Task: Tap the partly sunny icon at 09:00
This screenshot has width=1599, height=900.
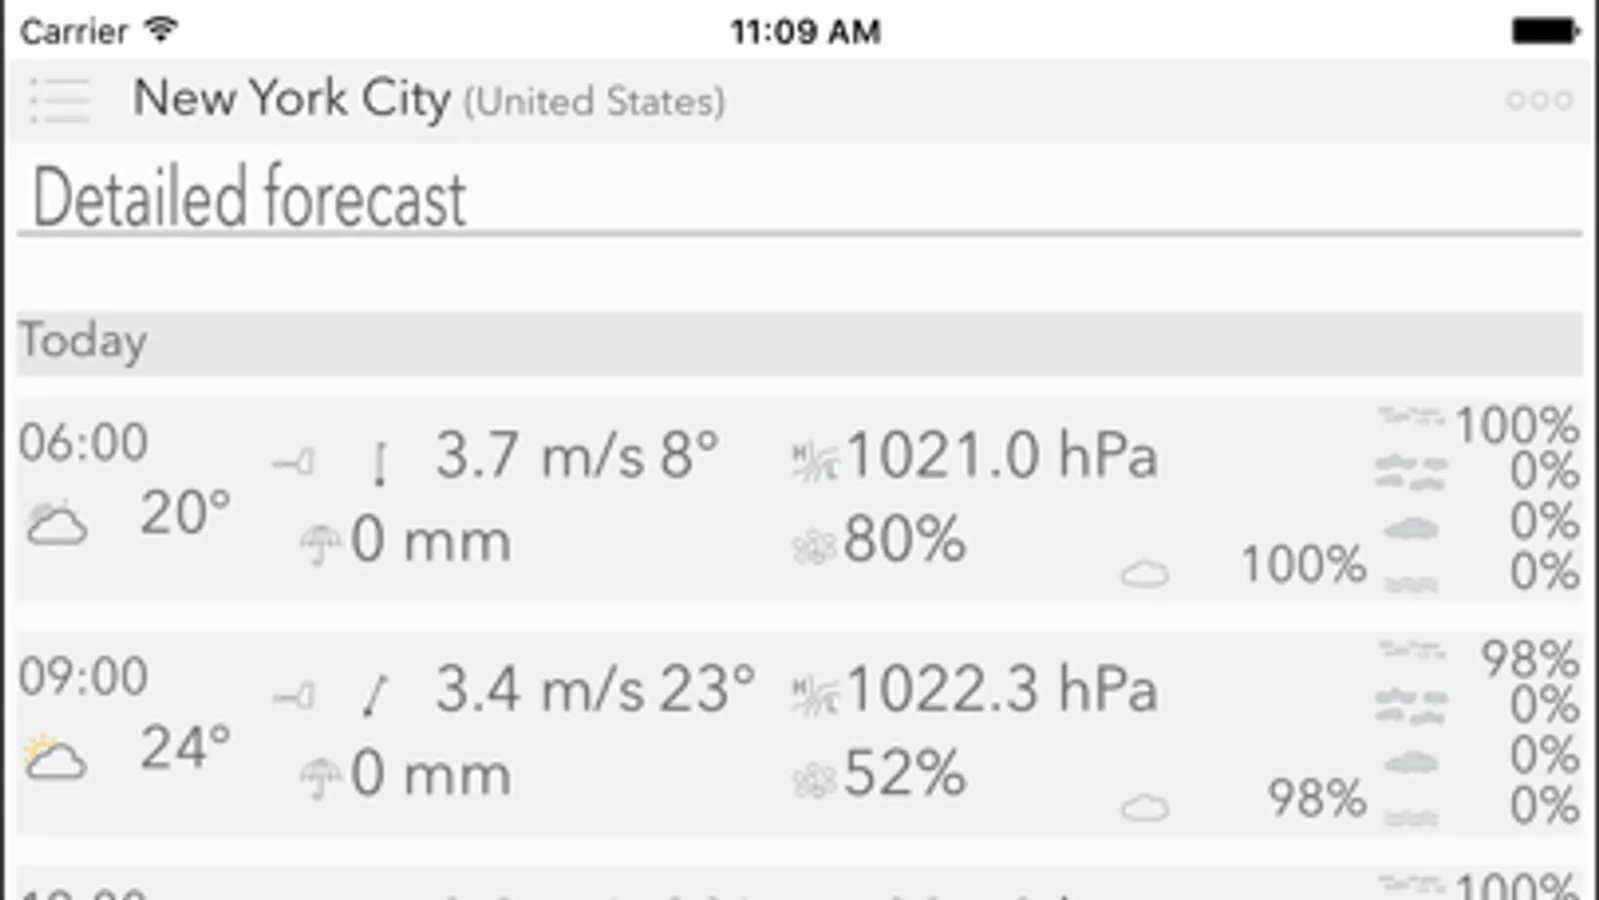Action: [x=55, y=757]
